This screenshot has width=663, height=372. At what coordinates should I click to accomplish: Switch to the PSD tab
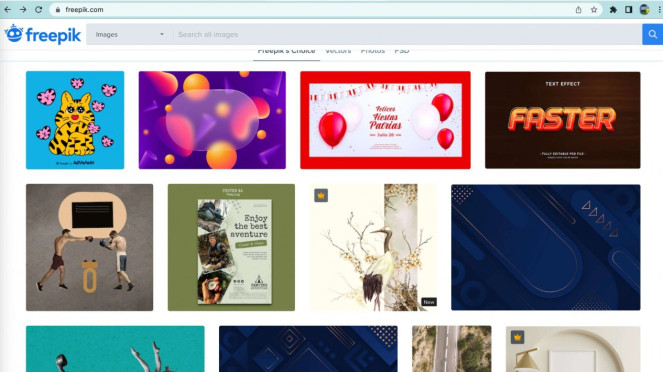(x=402, y=51)
